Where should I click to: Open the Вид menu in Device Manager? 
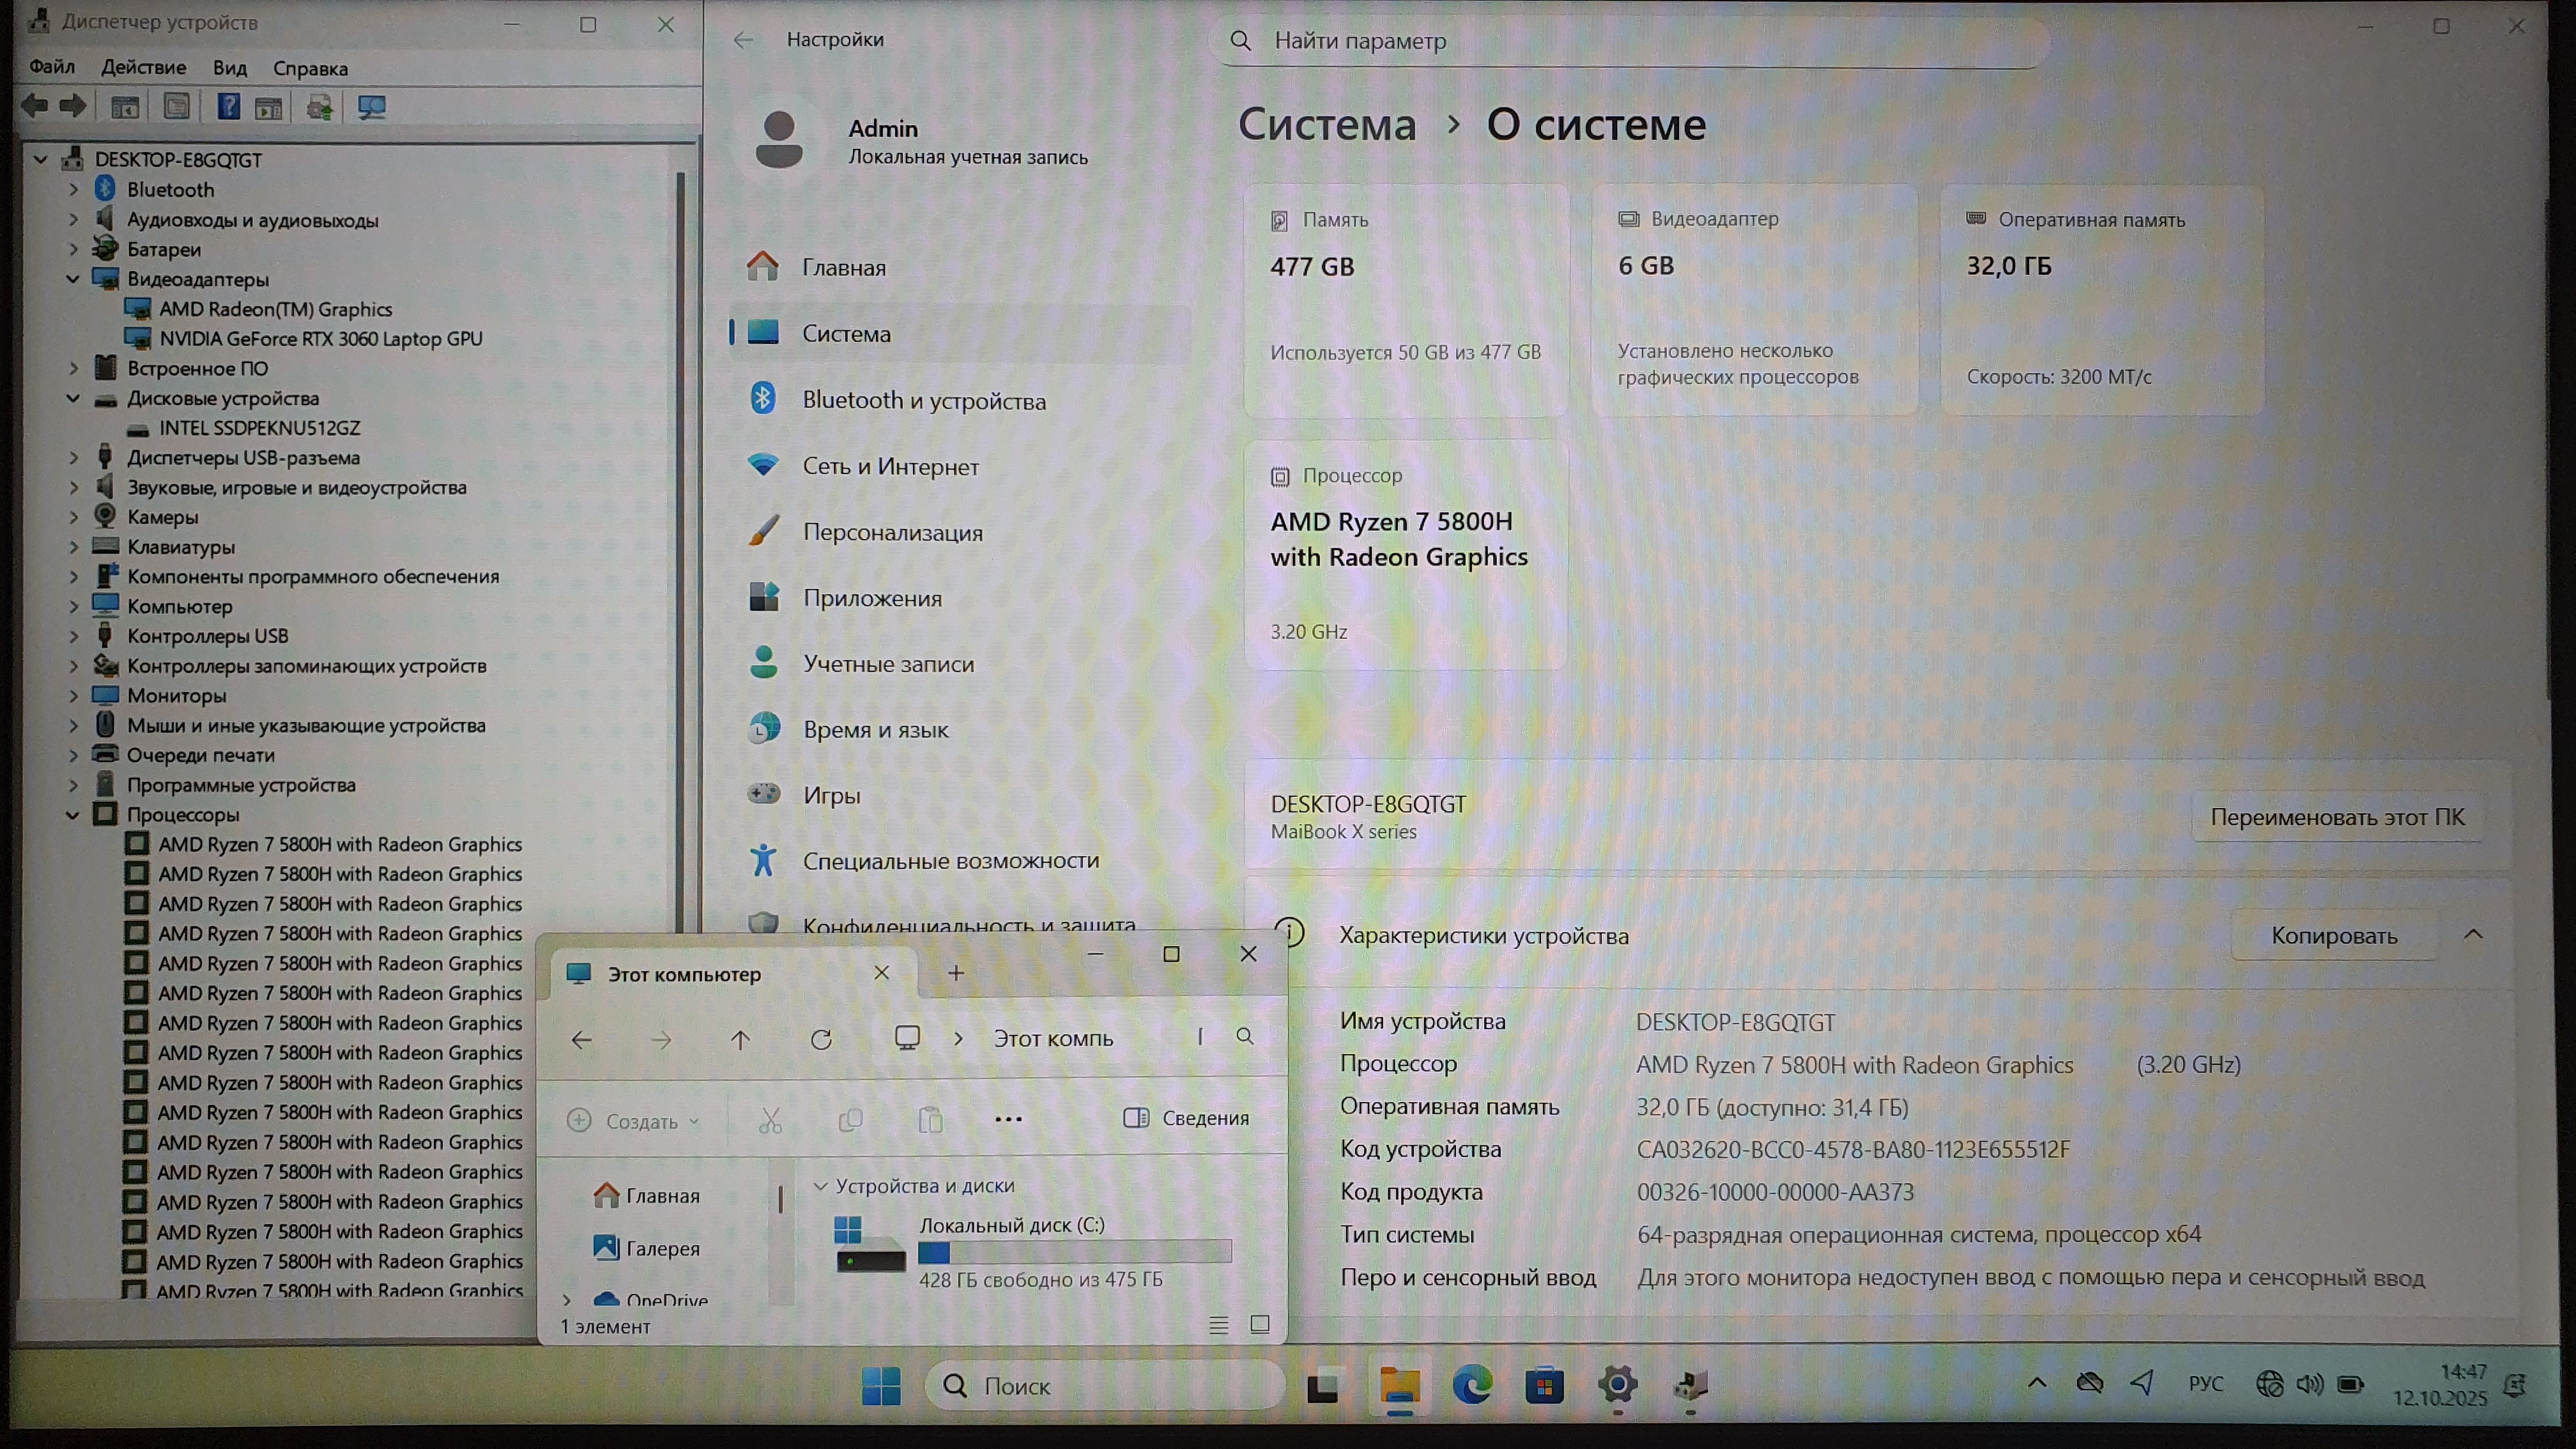tap(229, 68)
